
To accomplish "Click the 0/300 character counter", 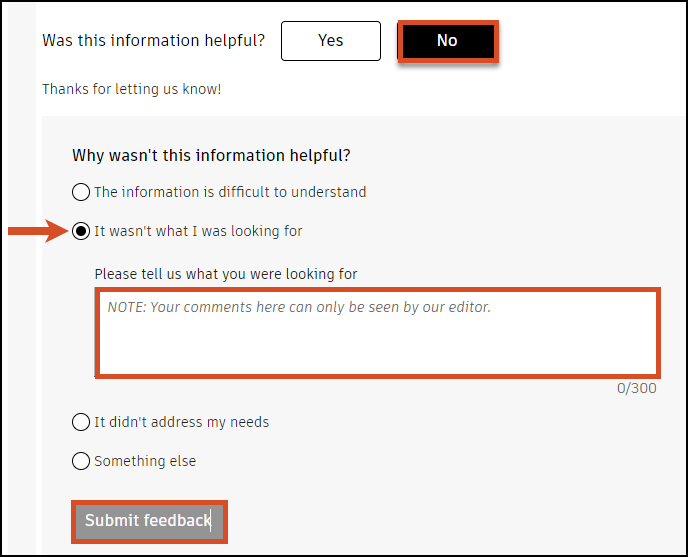I will click(x=637, y=388).
